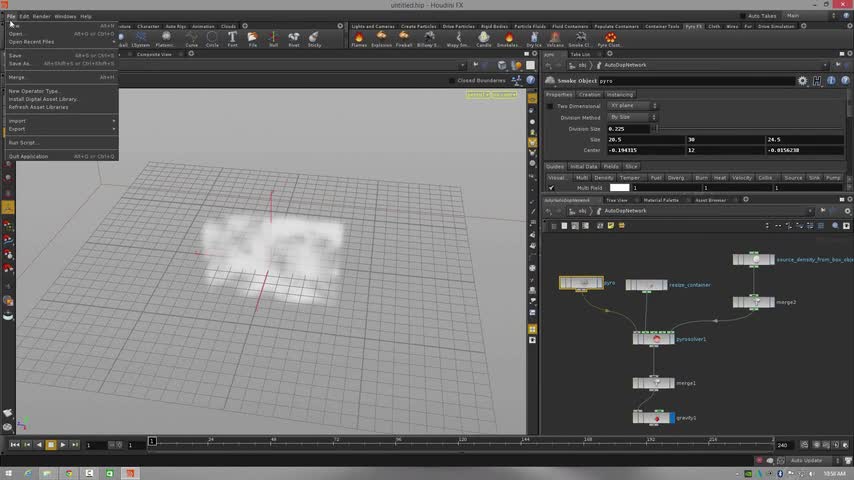The width and height of the screenshot is (854, 480).
Task: Select the Sticky shelf tool
Action: 314,39
